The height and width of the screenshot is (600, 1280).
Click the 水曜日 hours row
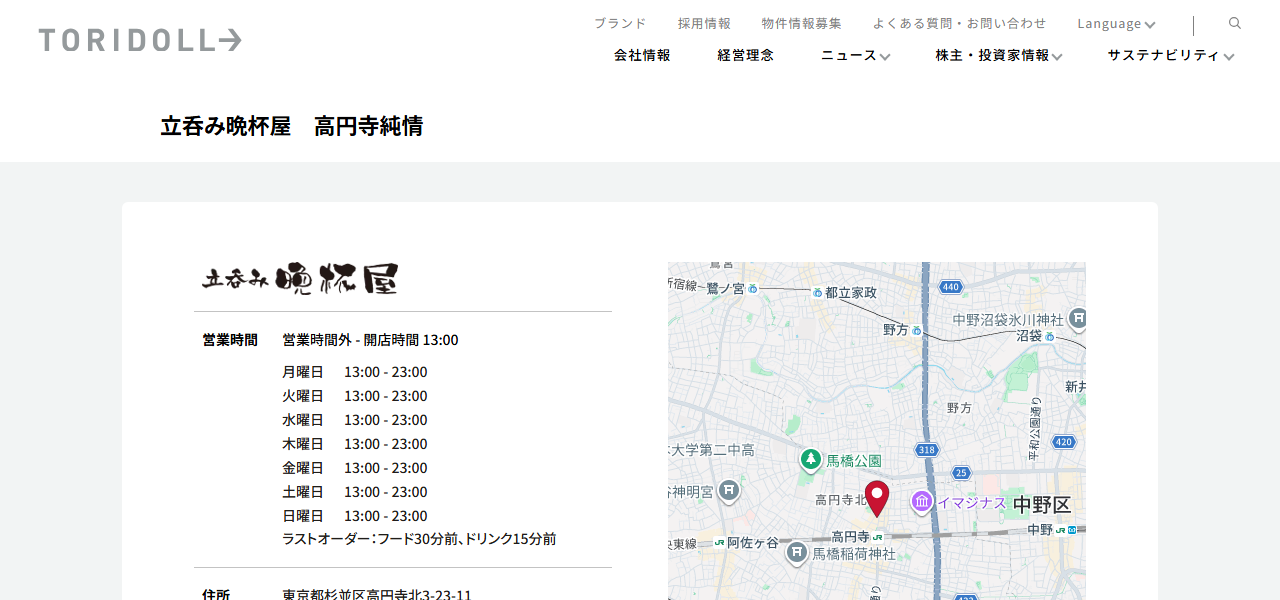pyautogui.click(x=355, y=420)
